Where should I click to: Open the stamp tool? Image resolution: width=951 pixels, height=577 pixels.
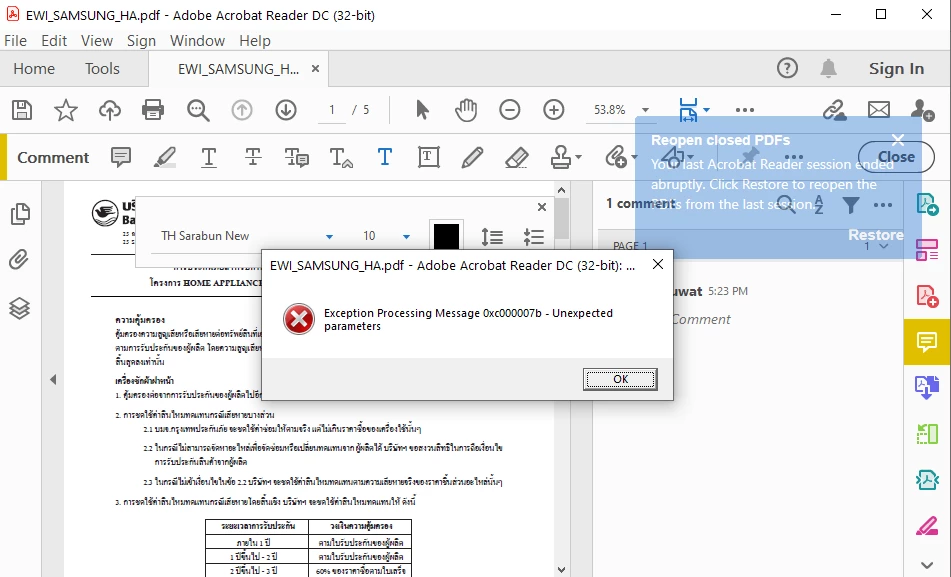[560, 157]
